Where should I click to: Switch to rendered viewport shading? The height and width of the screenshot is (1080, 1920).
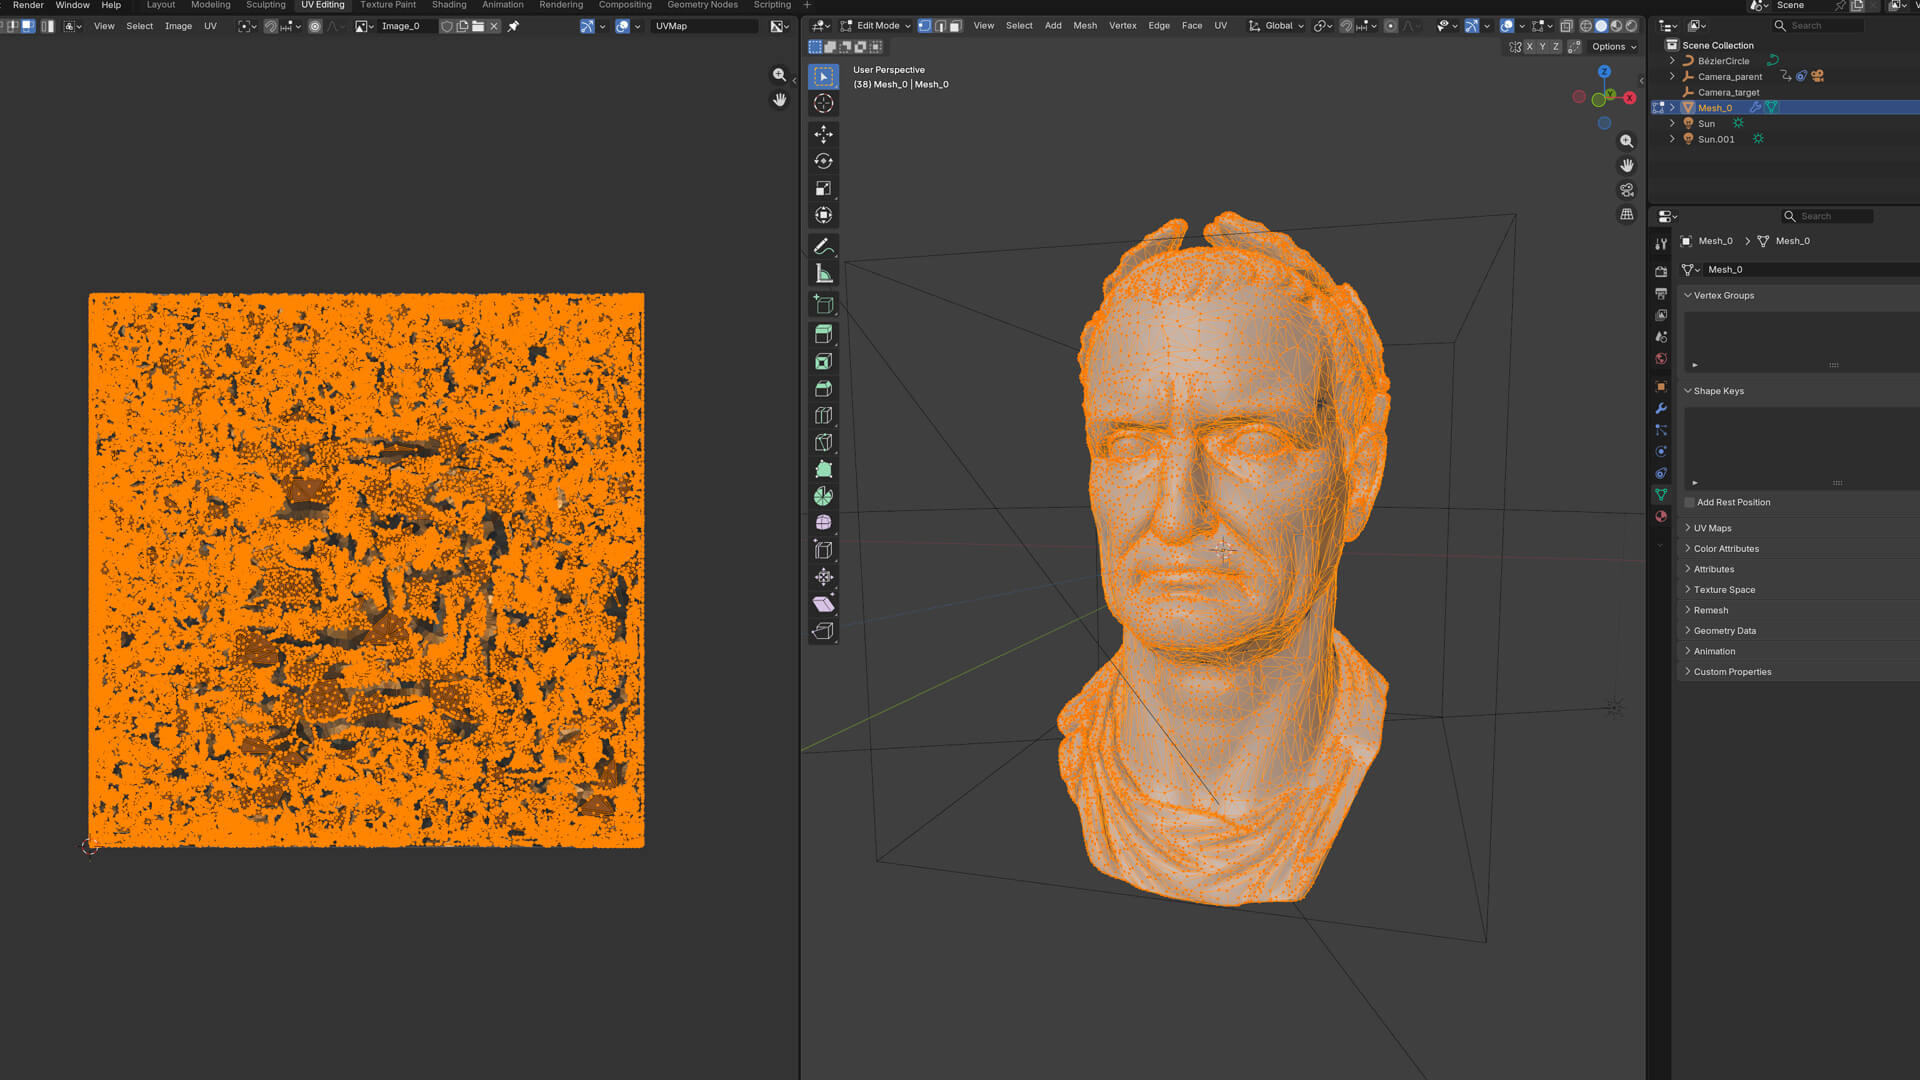click(x=1632, y=26)
